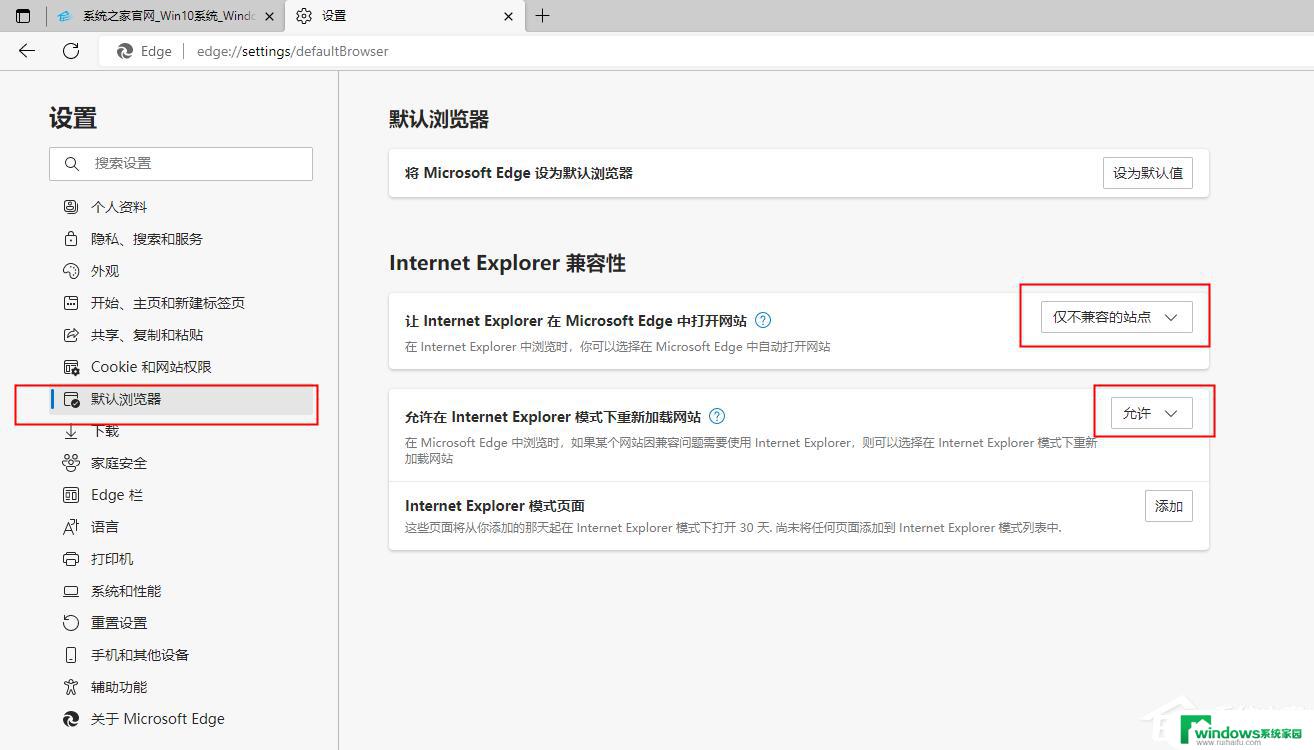The width and height of the screenshot is (1314, 750).
Task: Click the tab actions (vertical tabs) icon
Action: (x=23, y=16)
